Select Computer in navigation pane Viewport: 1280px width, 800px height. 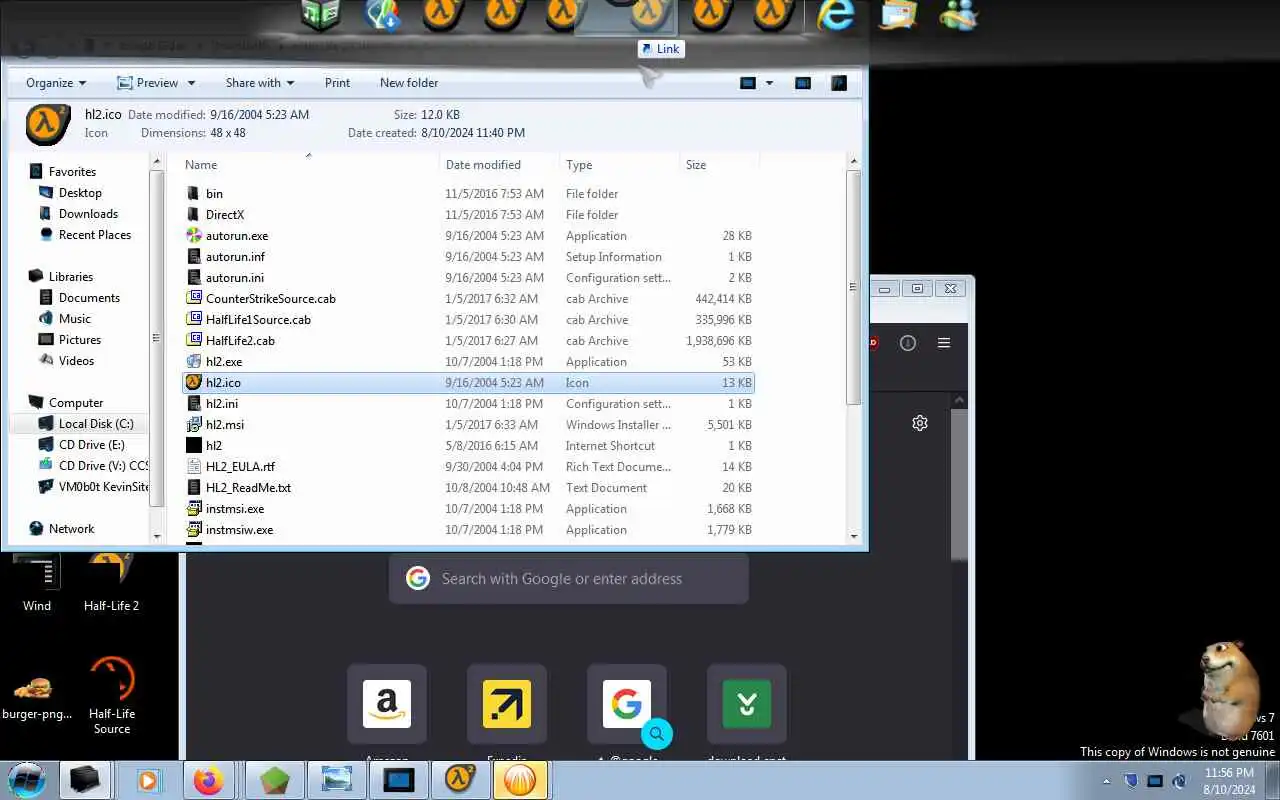tap(76, 403)
